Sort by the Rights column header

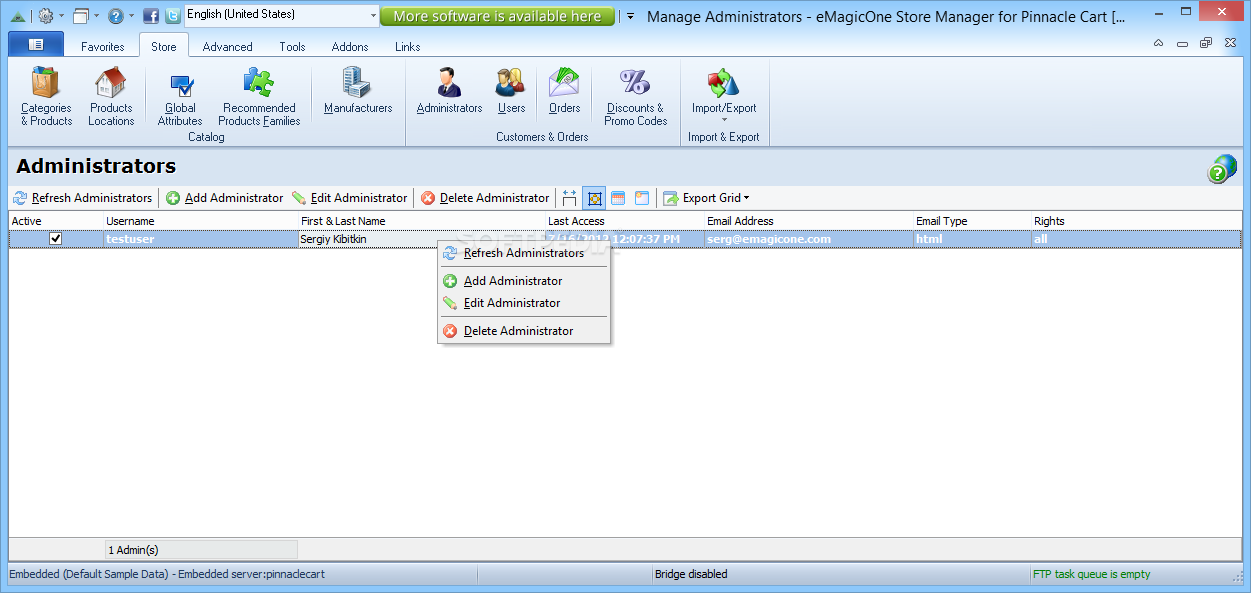(x=1136, y=221)
